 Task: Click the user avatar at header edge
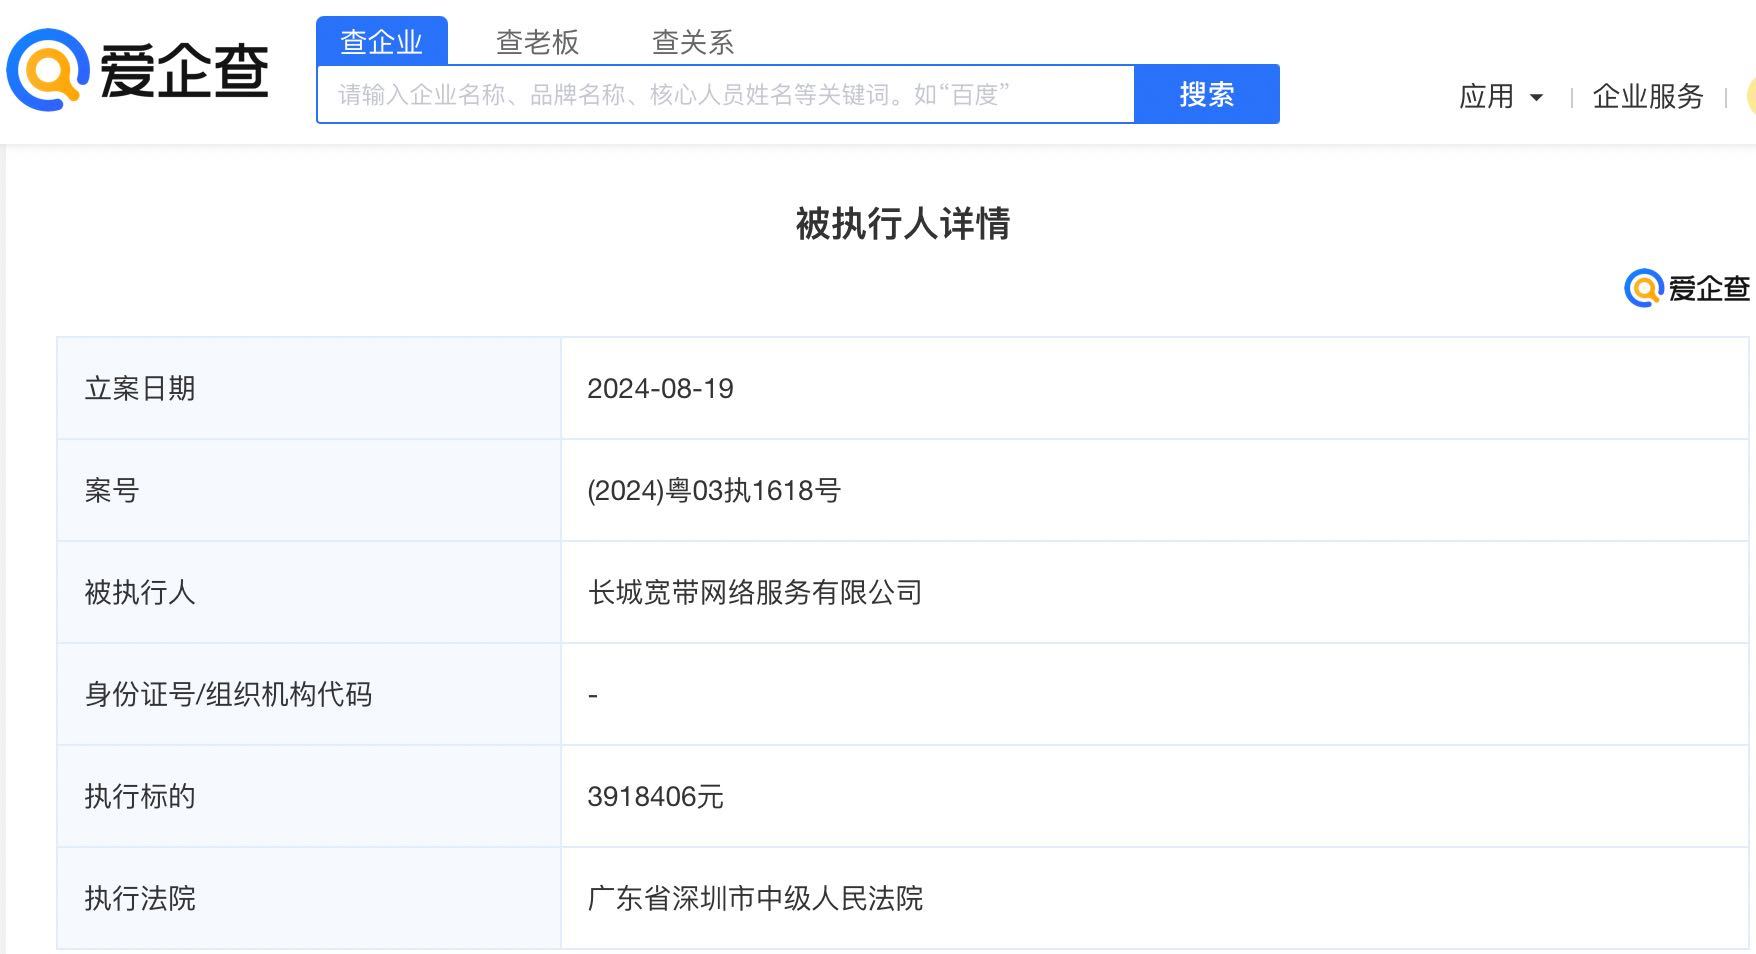pyautogui.click(x=1750, y=96)
